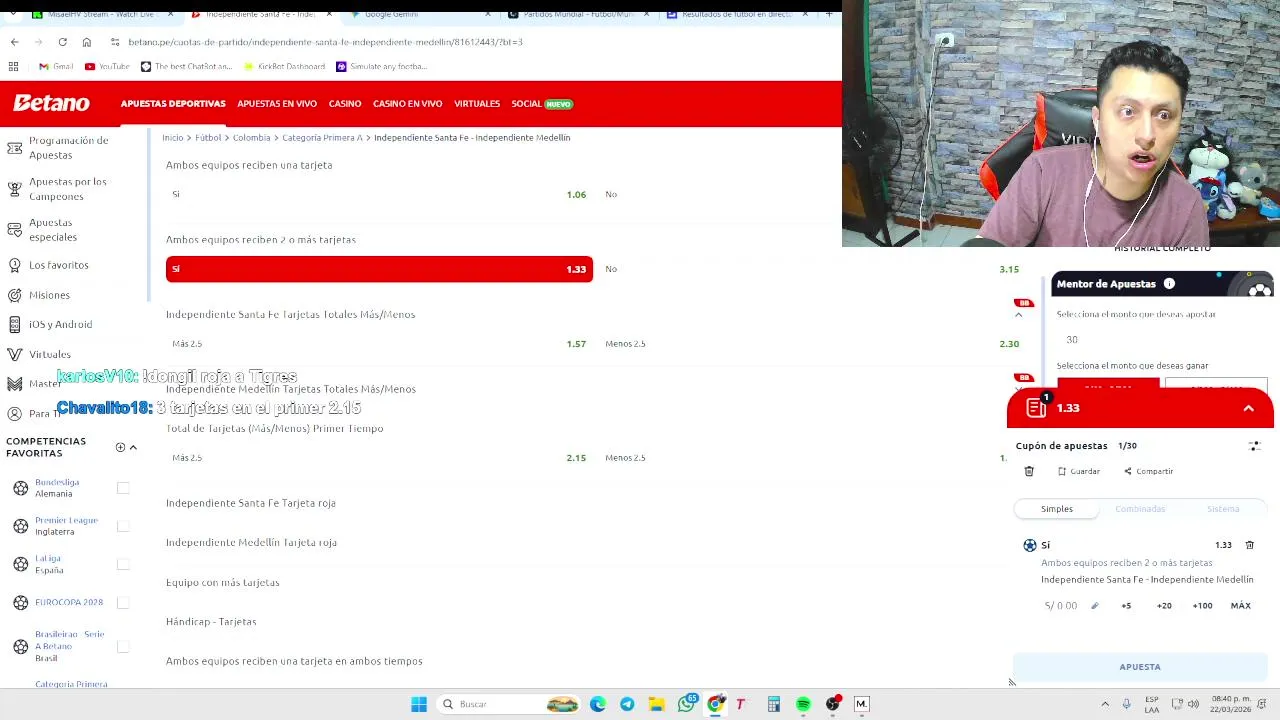Switch to the Simples bet tab

[1056, 509]
